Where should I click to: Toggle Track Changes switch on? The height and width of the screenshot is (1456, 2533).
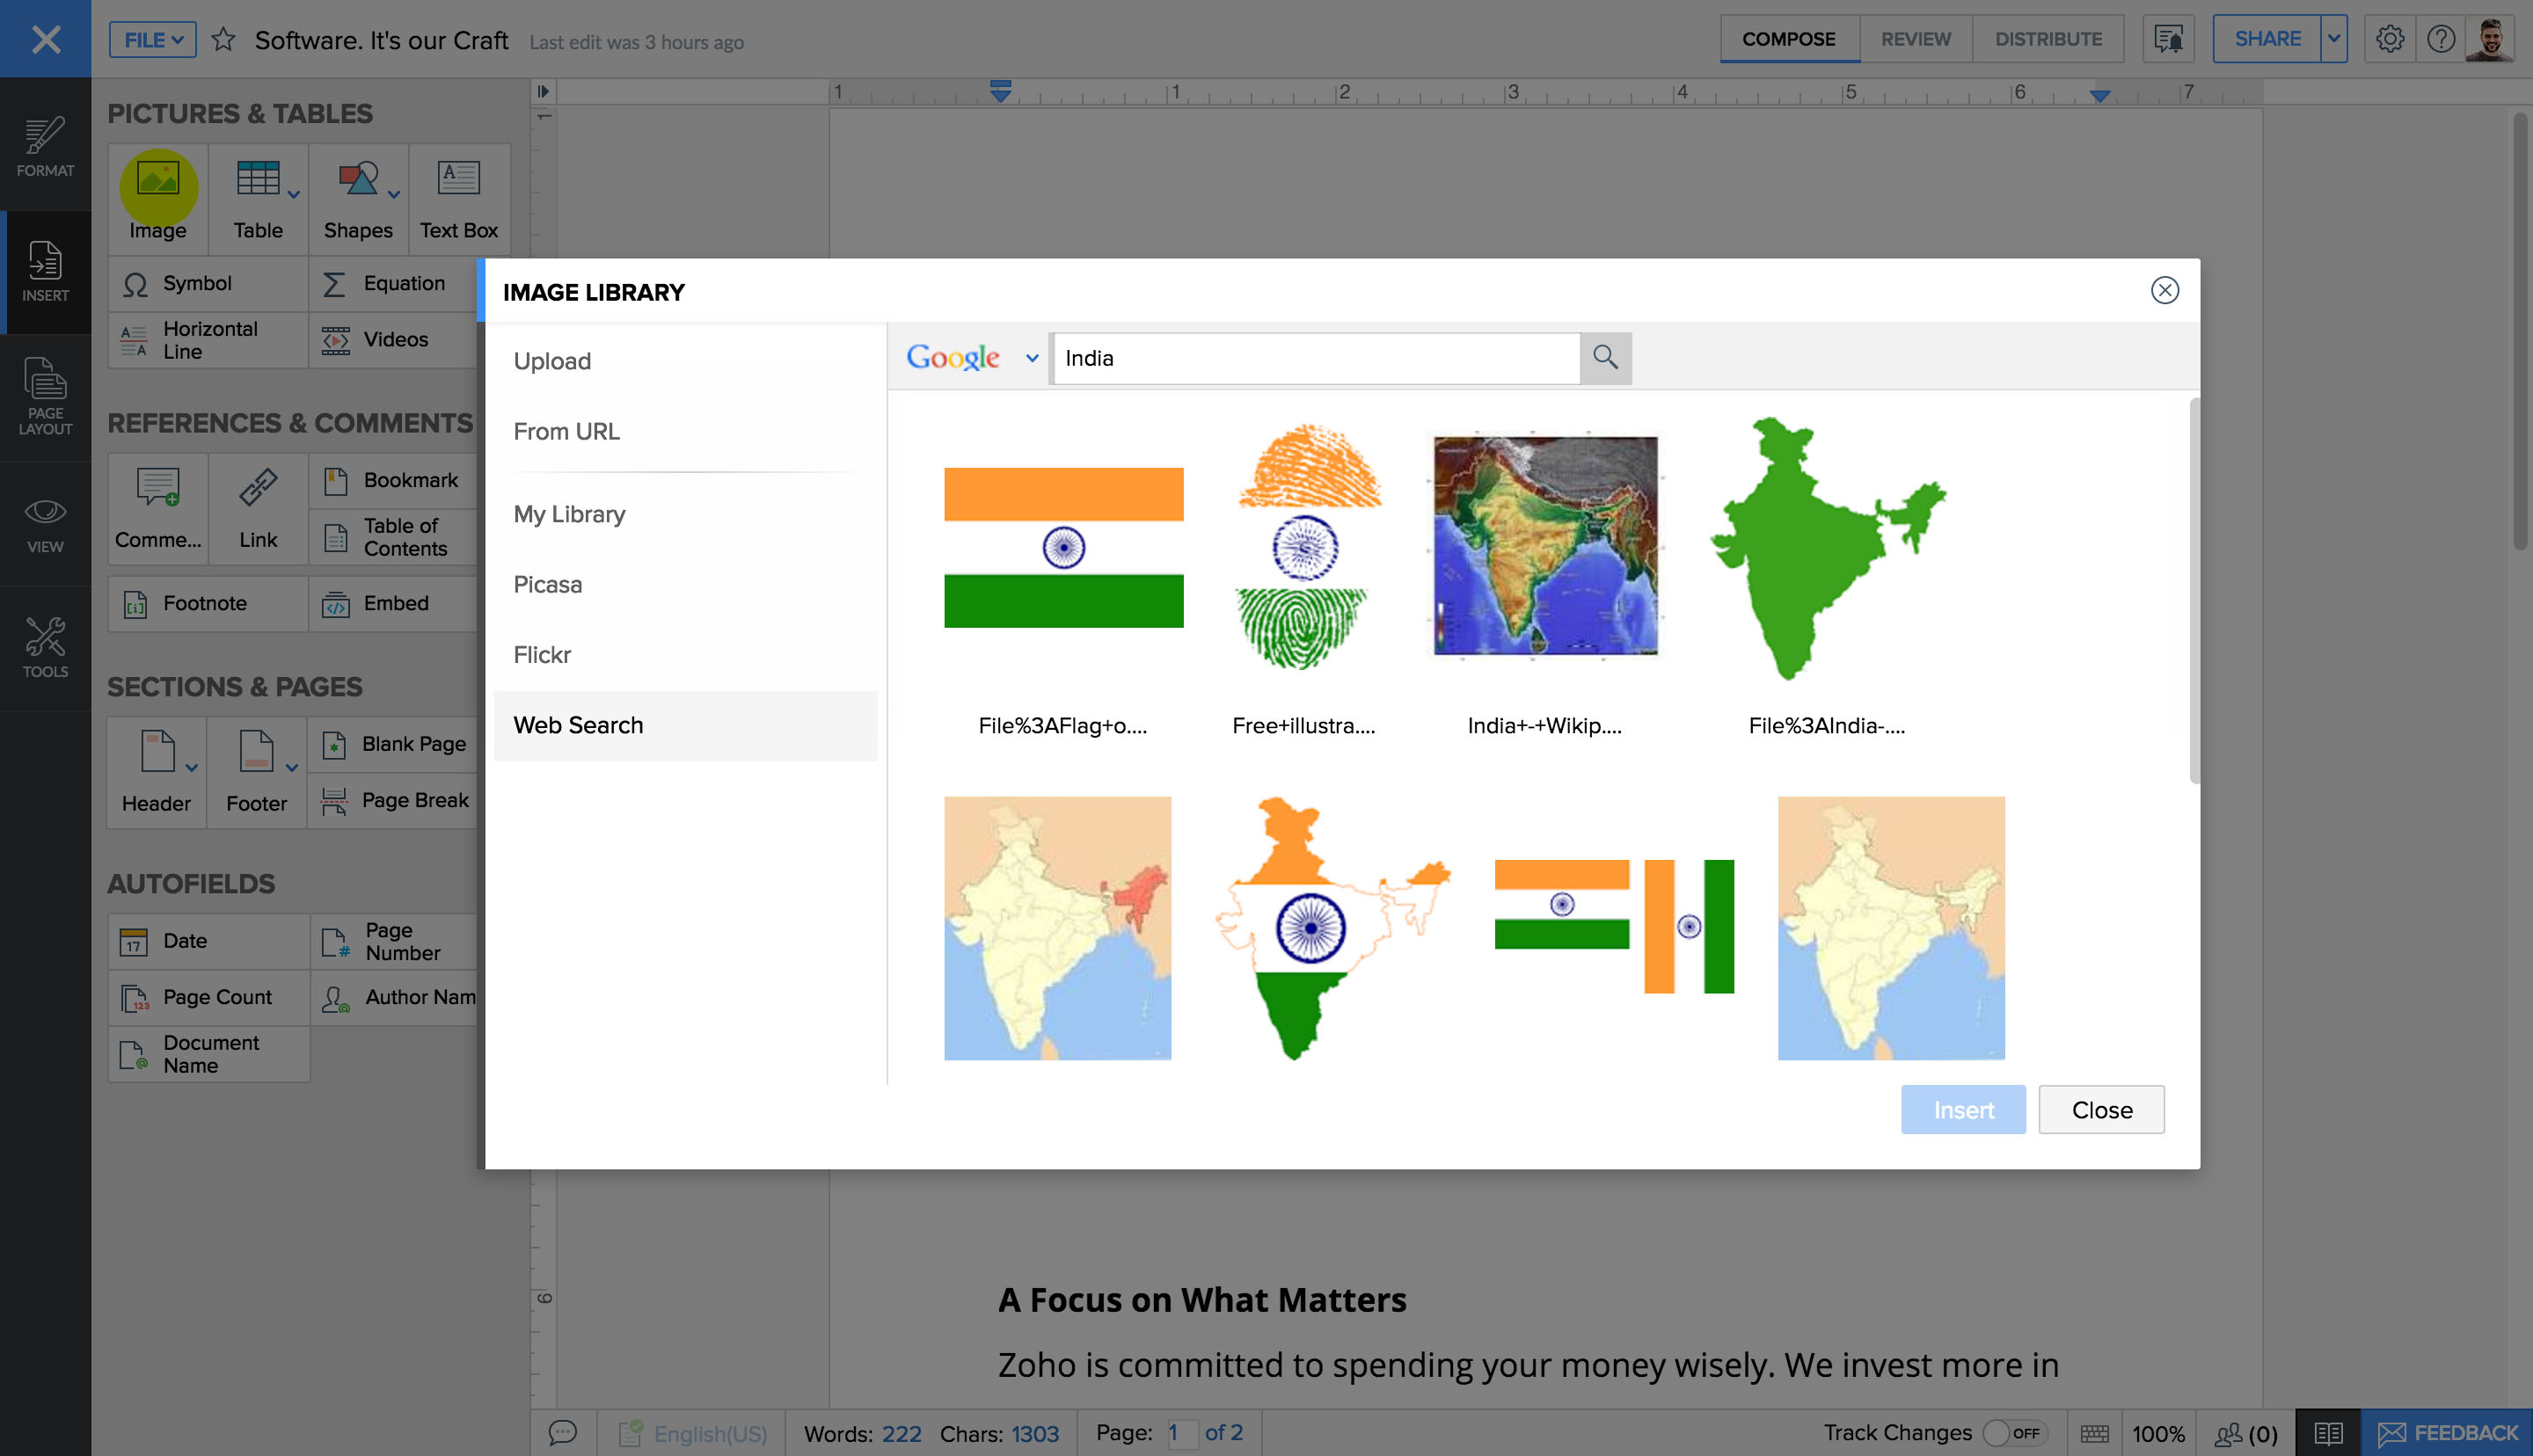point(2013,1432)
